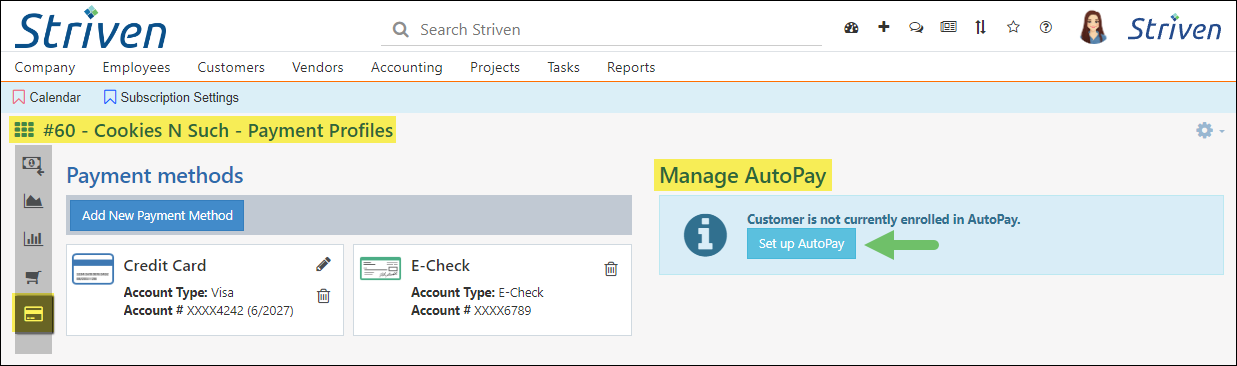Select the payment profiles card sidebar icon
This screenshot has height=366, width=1237.
click(33, 314)
